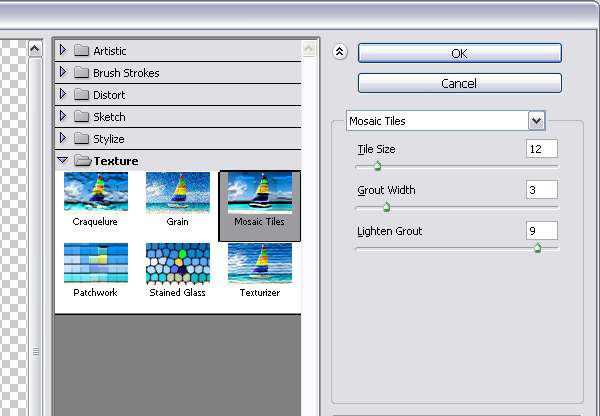This screenshot has width=600, height=416.
Task: Click the preview scrollbar up arrow
Action: coord(36,49)
